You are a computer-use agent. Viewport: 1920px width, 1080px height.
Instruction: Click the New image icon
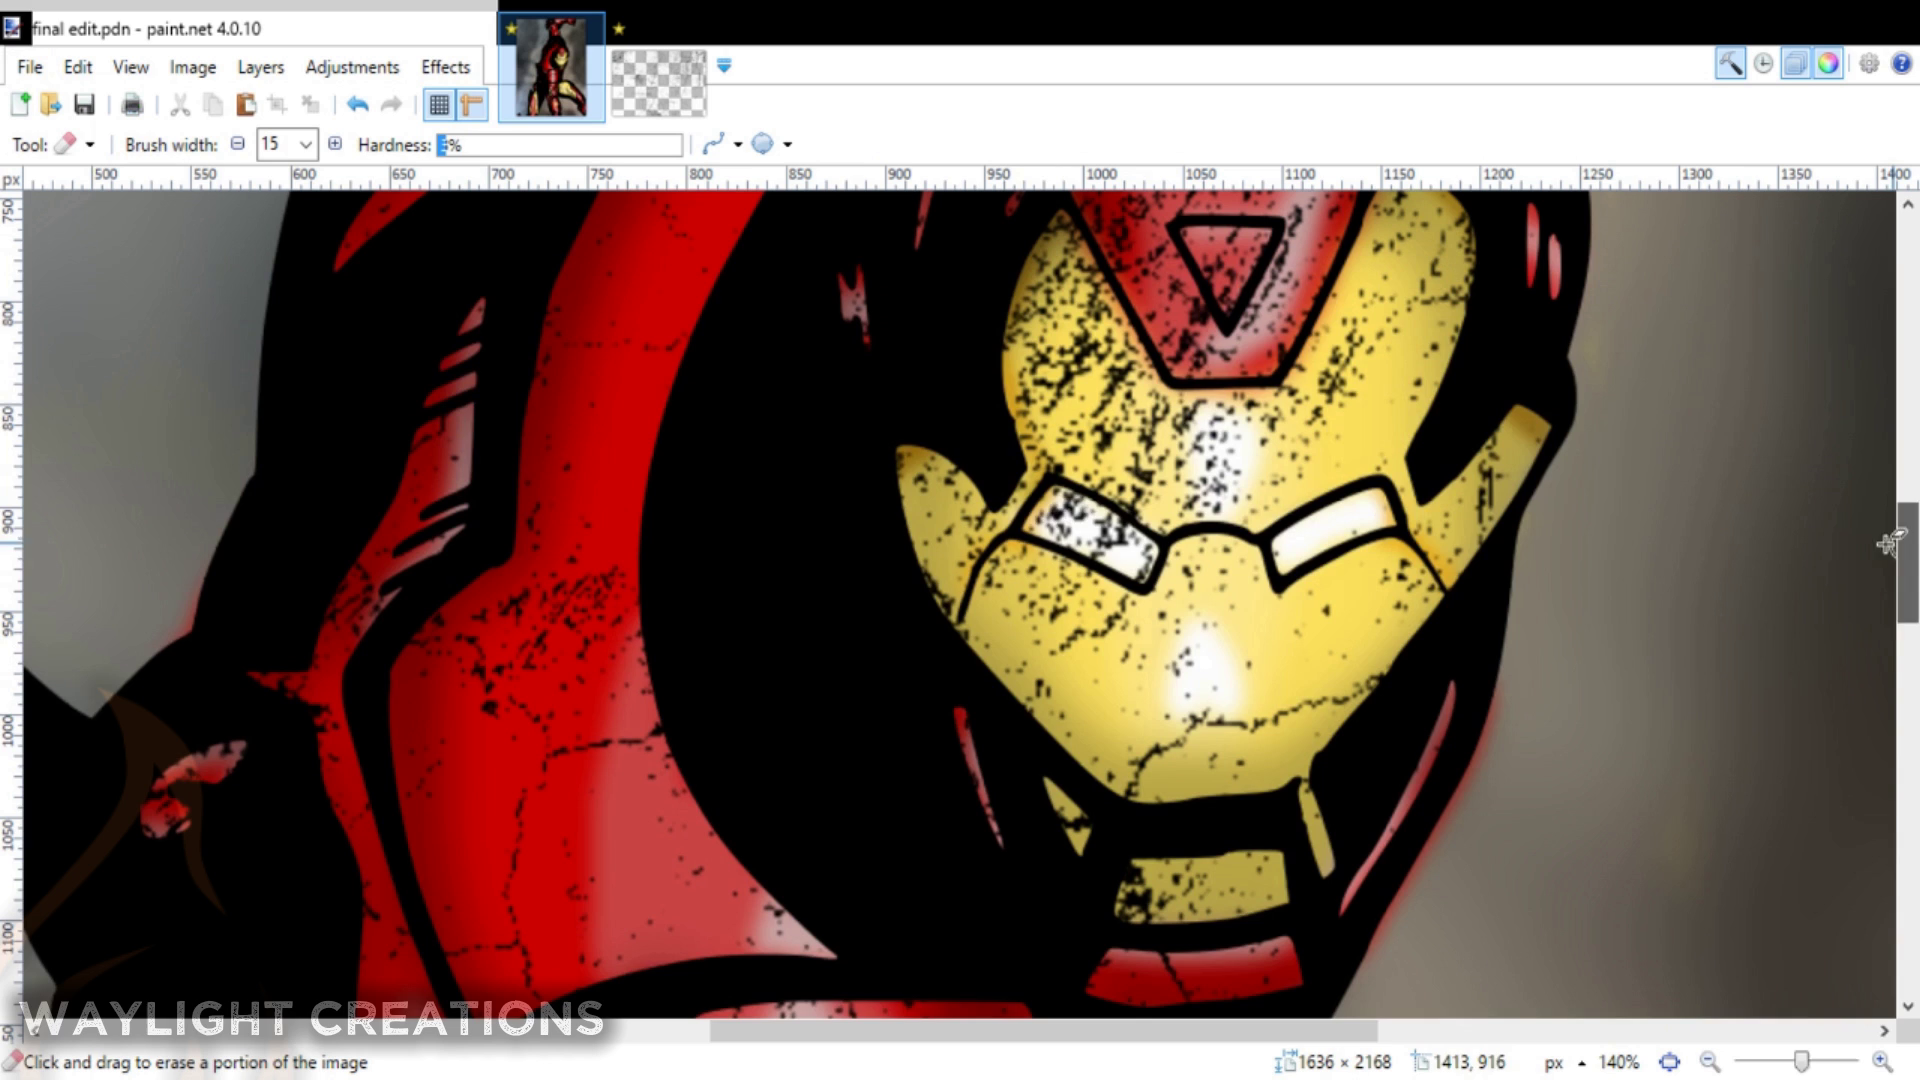[x=20, y=104]
